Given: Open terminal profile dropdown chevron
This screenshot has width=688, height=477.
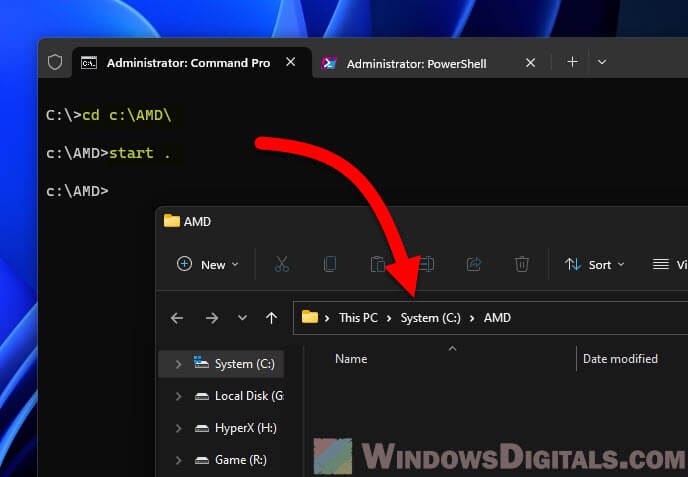Looking at the screenshot, I should [x=602, y=62].
